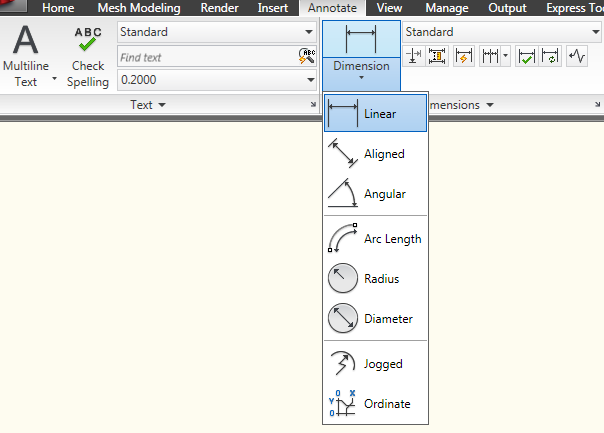604x433 pixels.
Task: Start the Quick Dimension tool
Action: [463, 56]
